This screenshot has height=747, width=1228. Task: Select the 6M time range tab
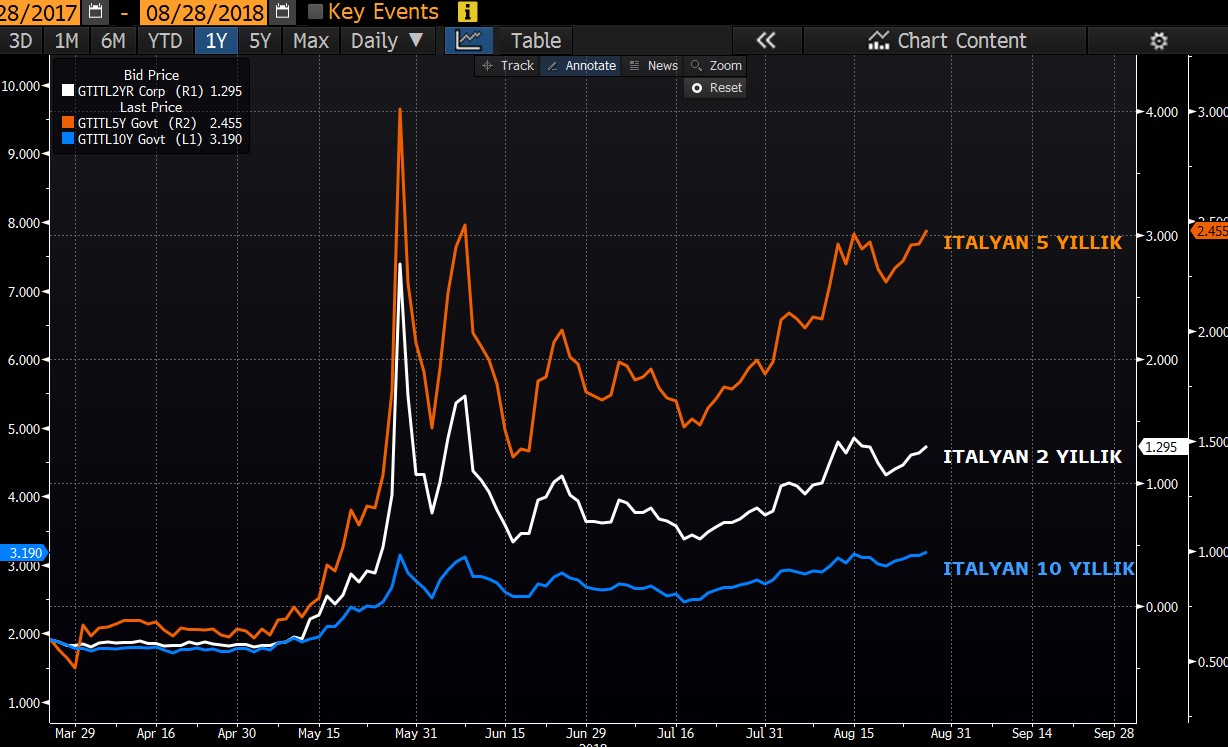pyautogui.click(x=113, y=41)
